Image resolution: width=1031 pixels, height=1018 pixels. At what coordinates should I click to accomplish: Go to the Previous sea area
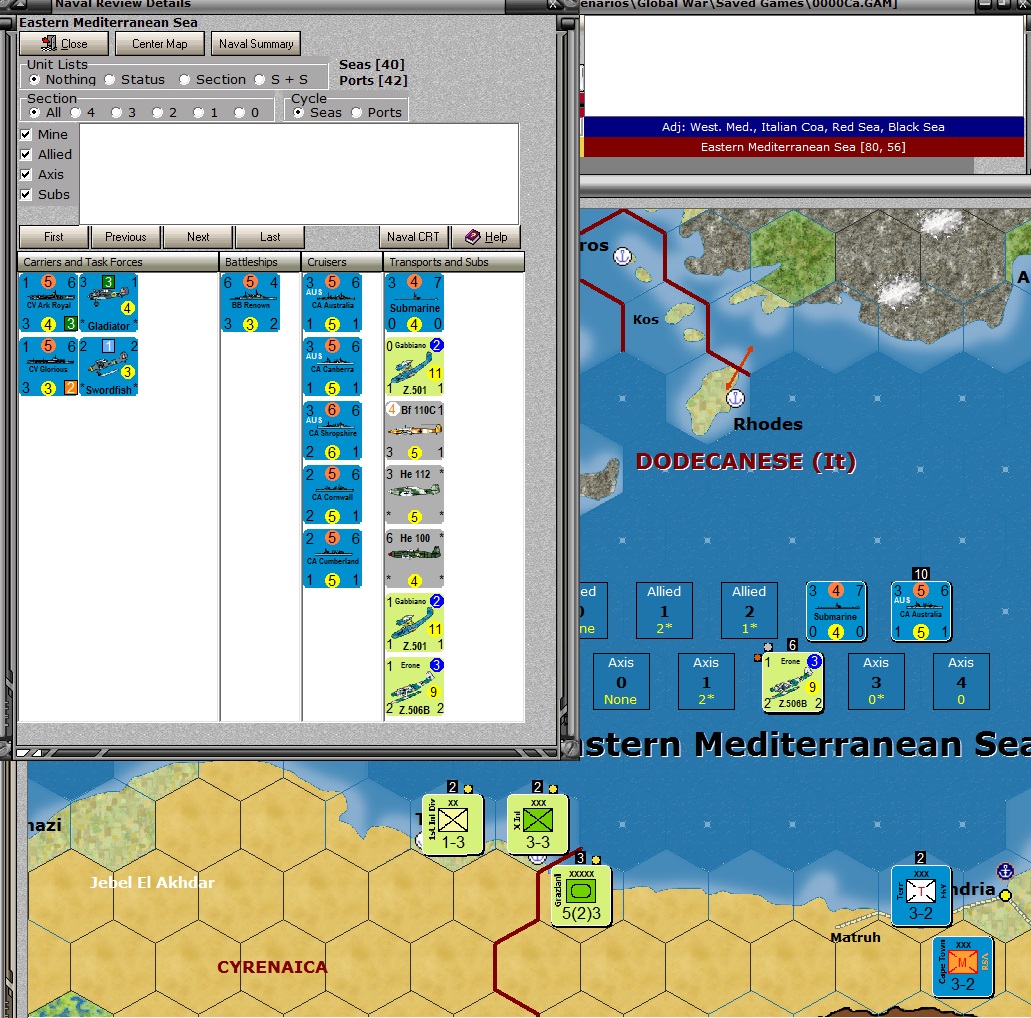126,237
